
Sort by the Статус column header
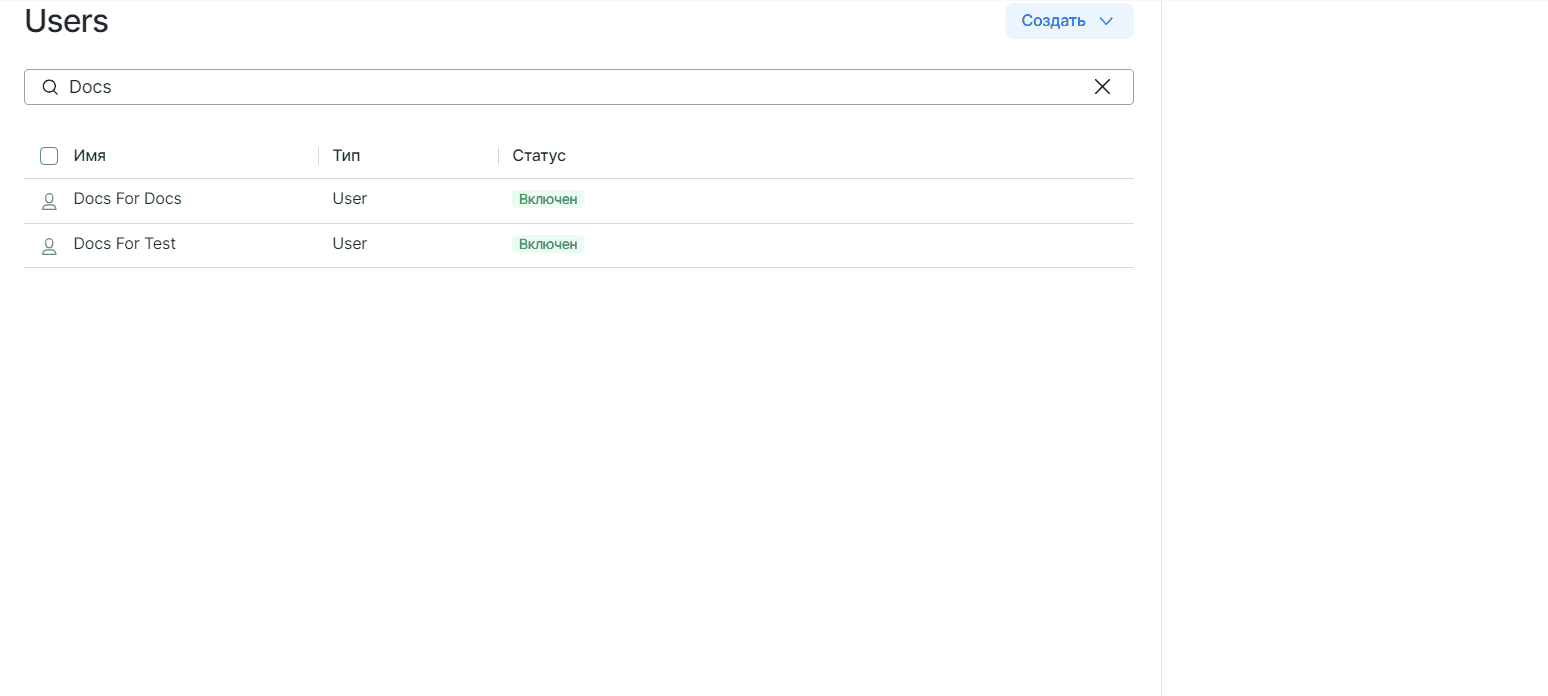539,156
